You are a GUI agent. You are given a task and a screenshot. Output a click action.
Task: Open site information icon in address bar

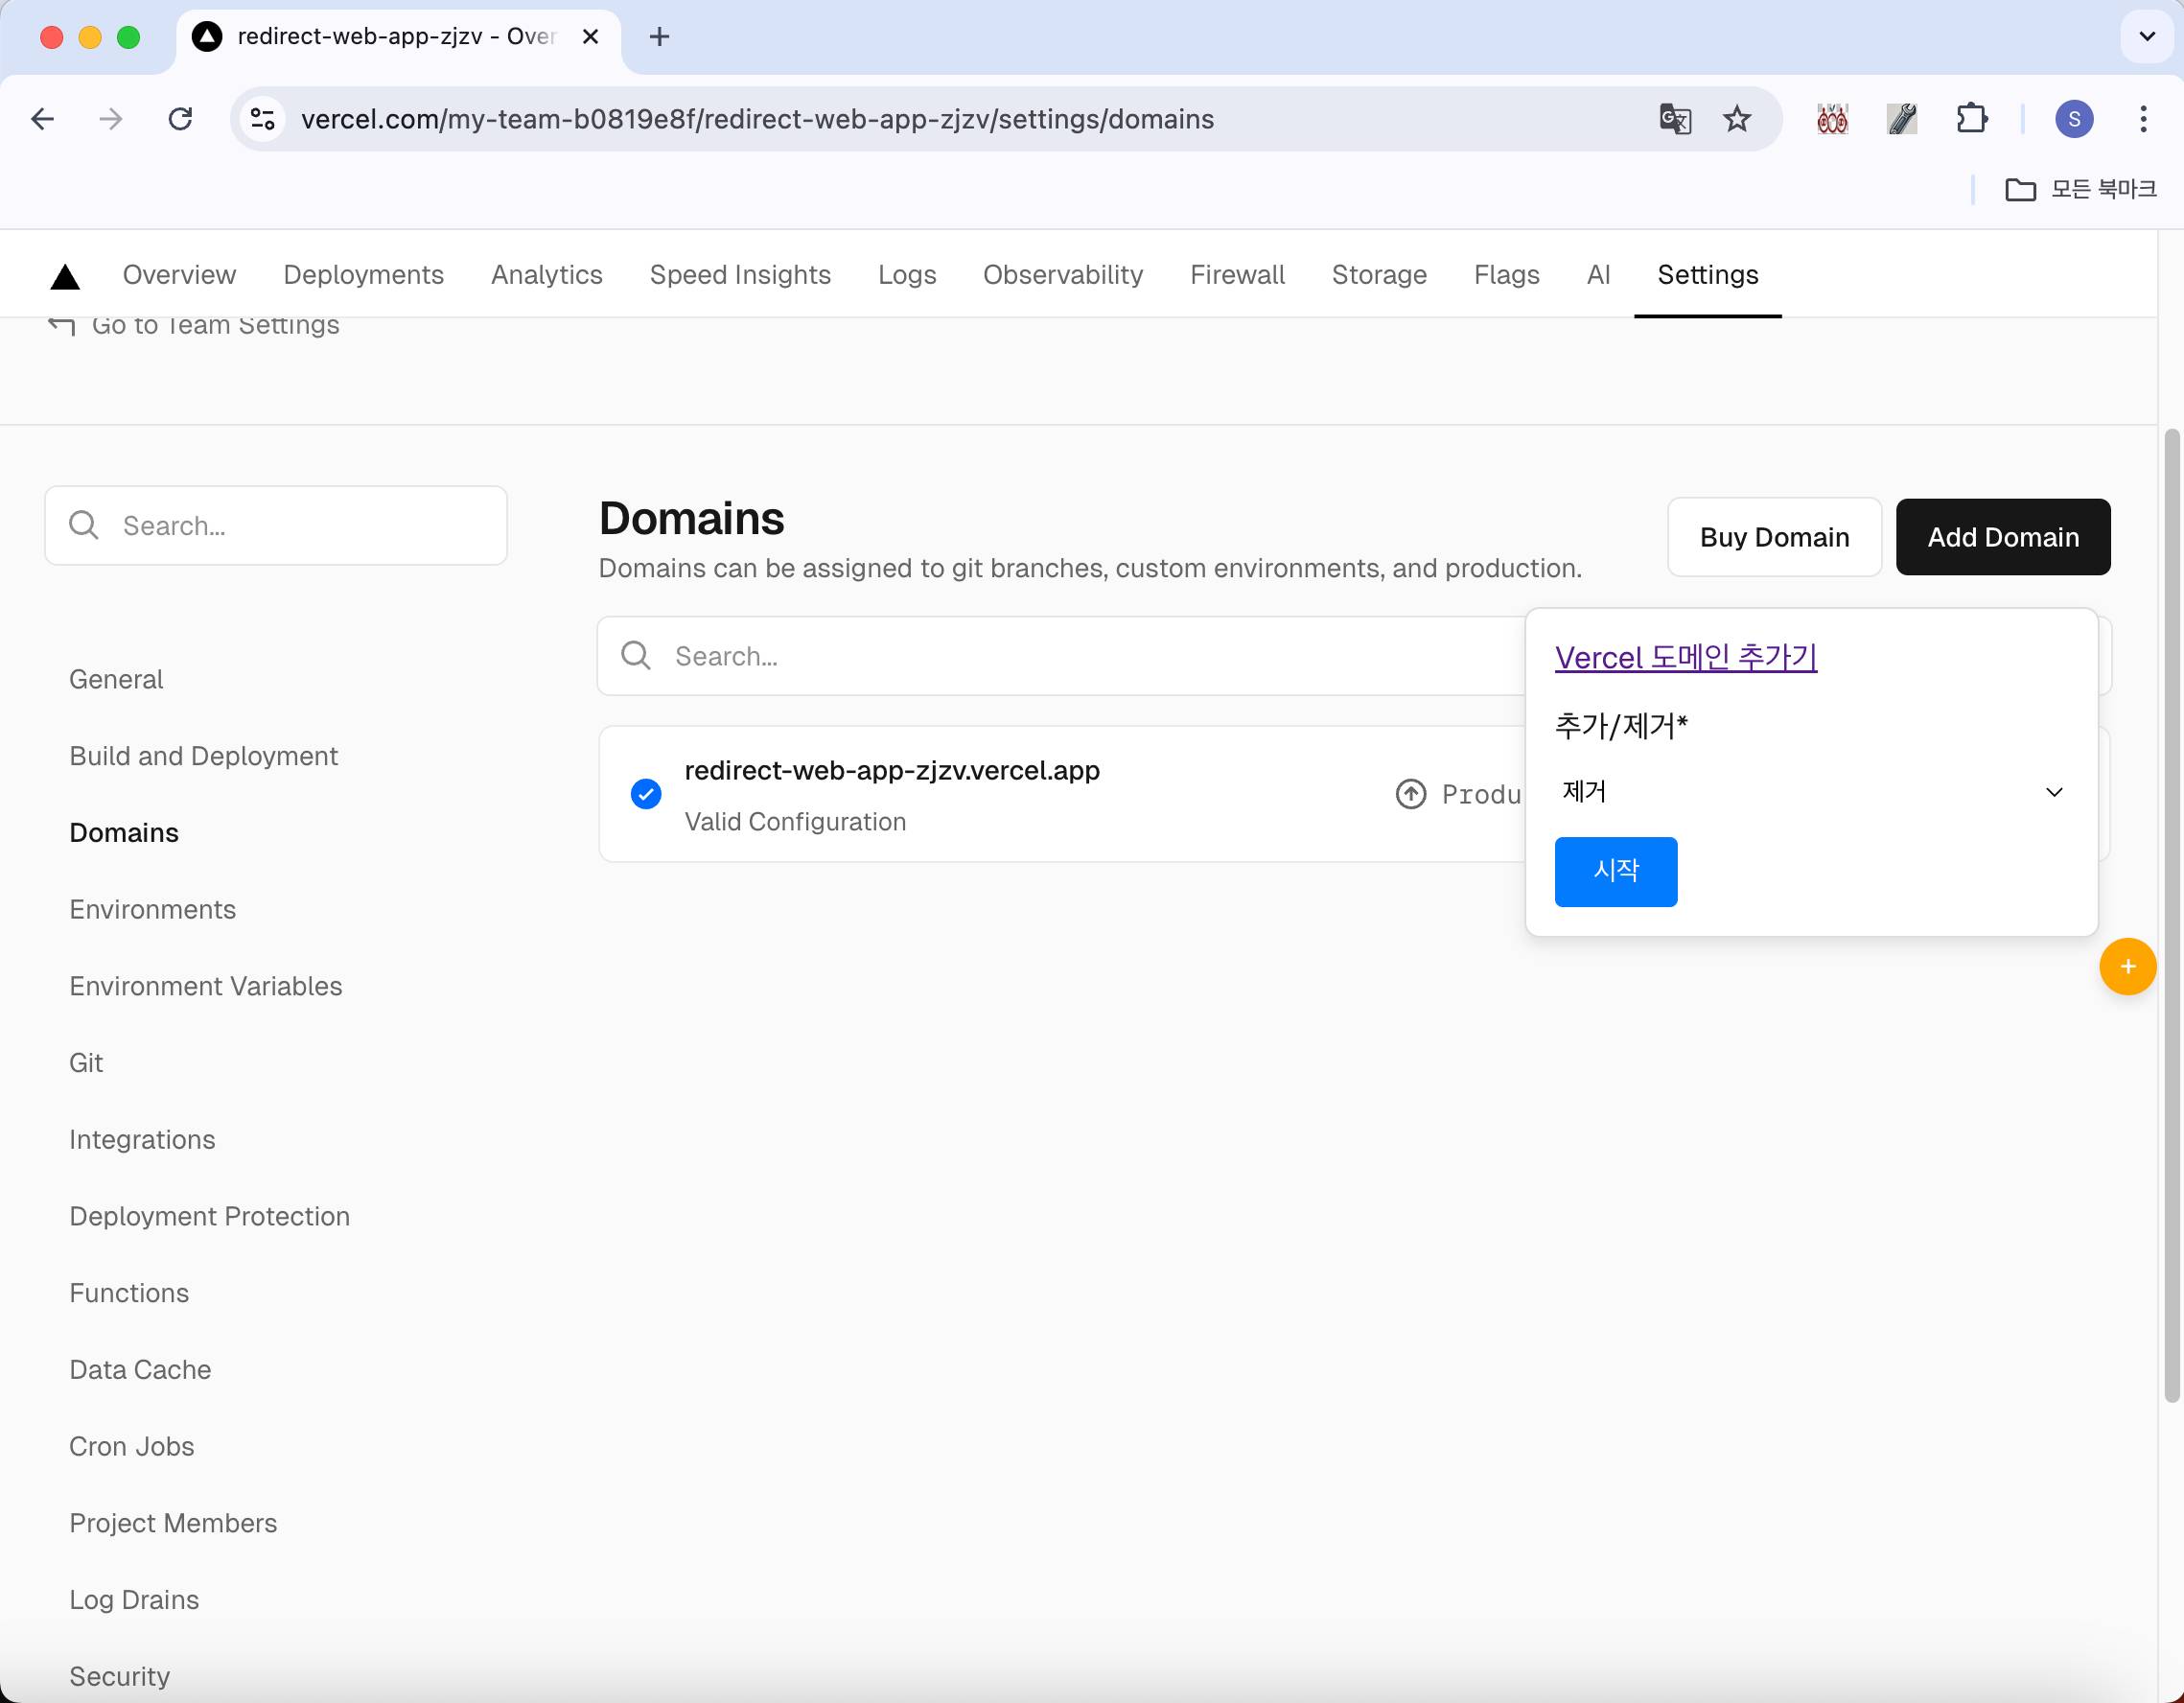point(263,119)
